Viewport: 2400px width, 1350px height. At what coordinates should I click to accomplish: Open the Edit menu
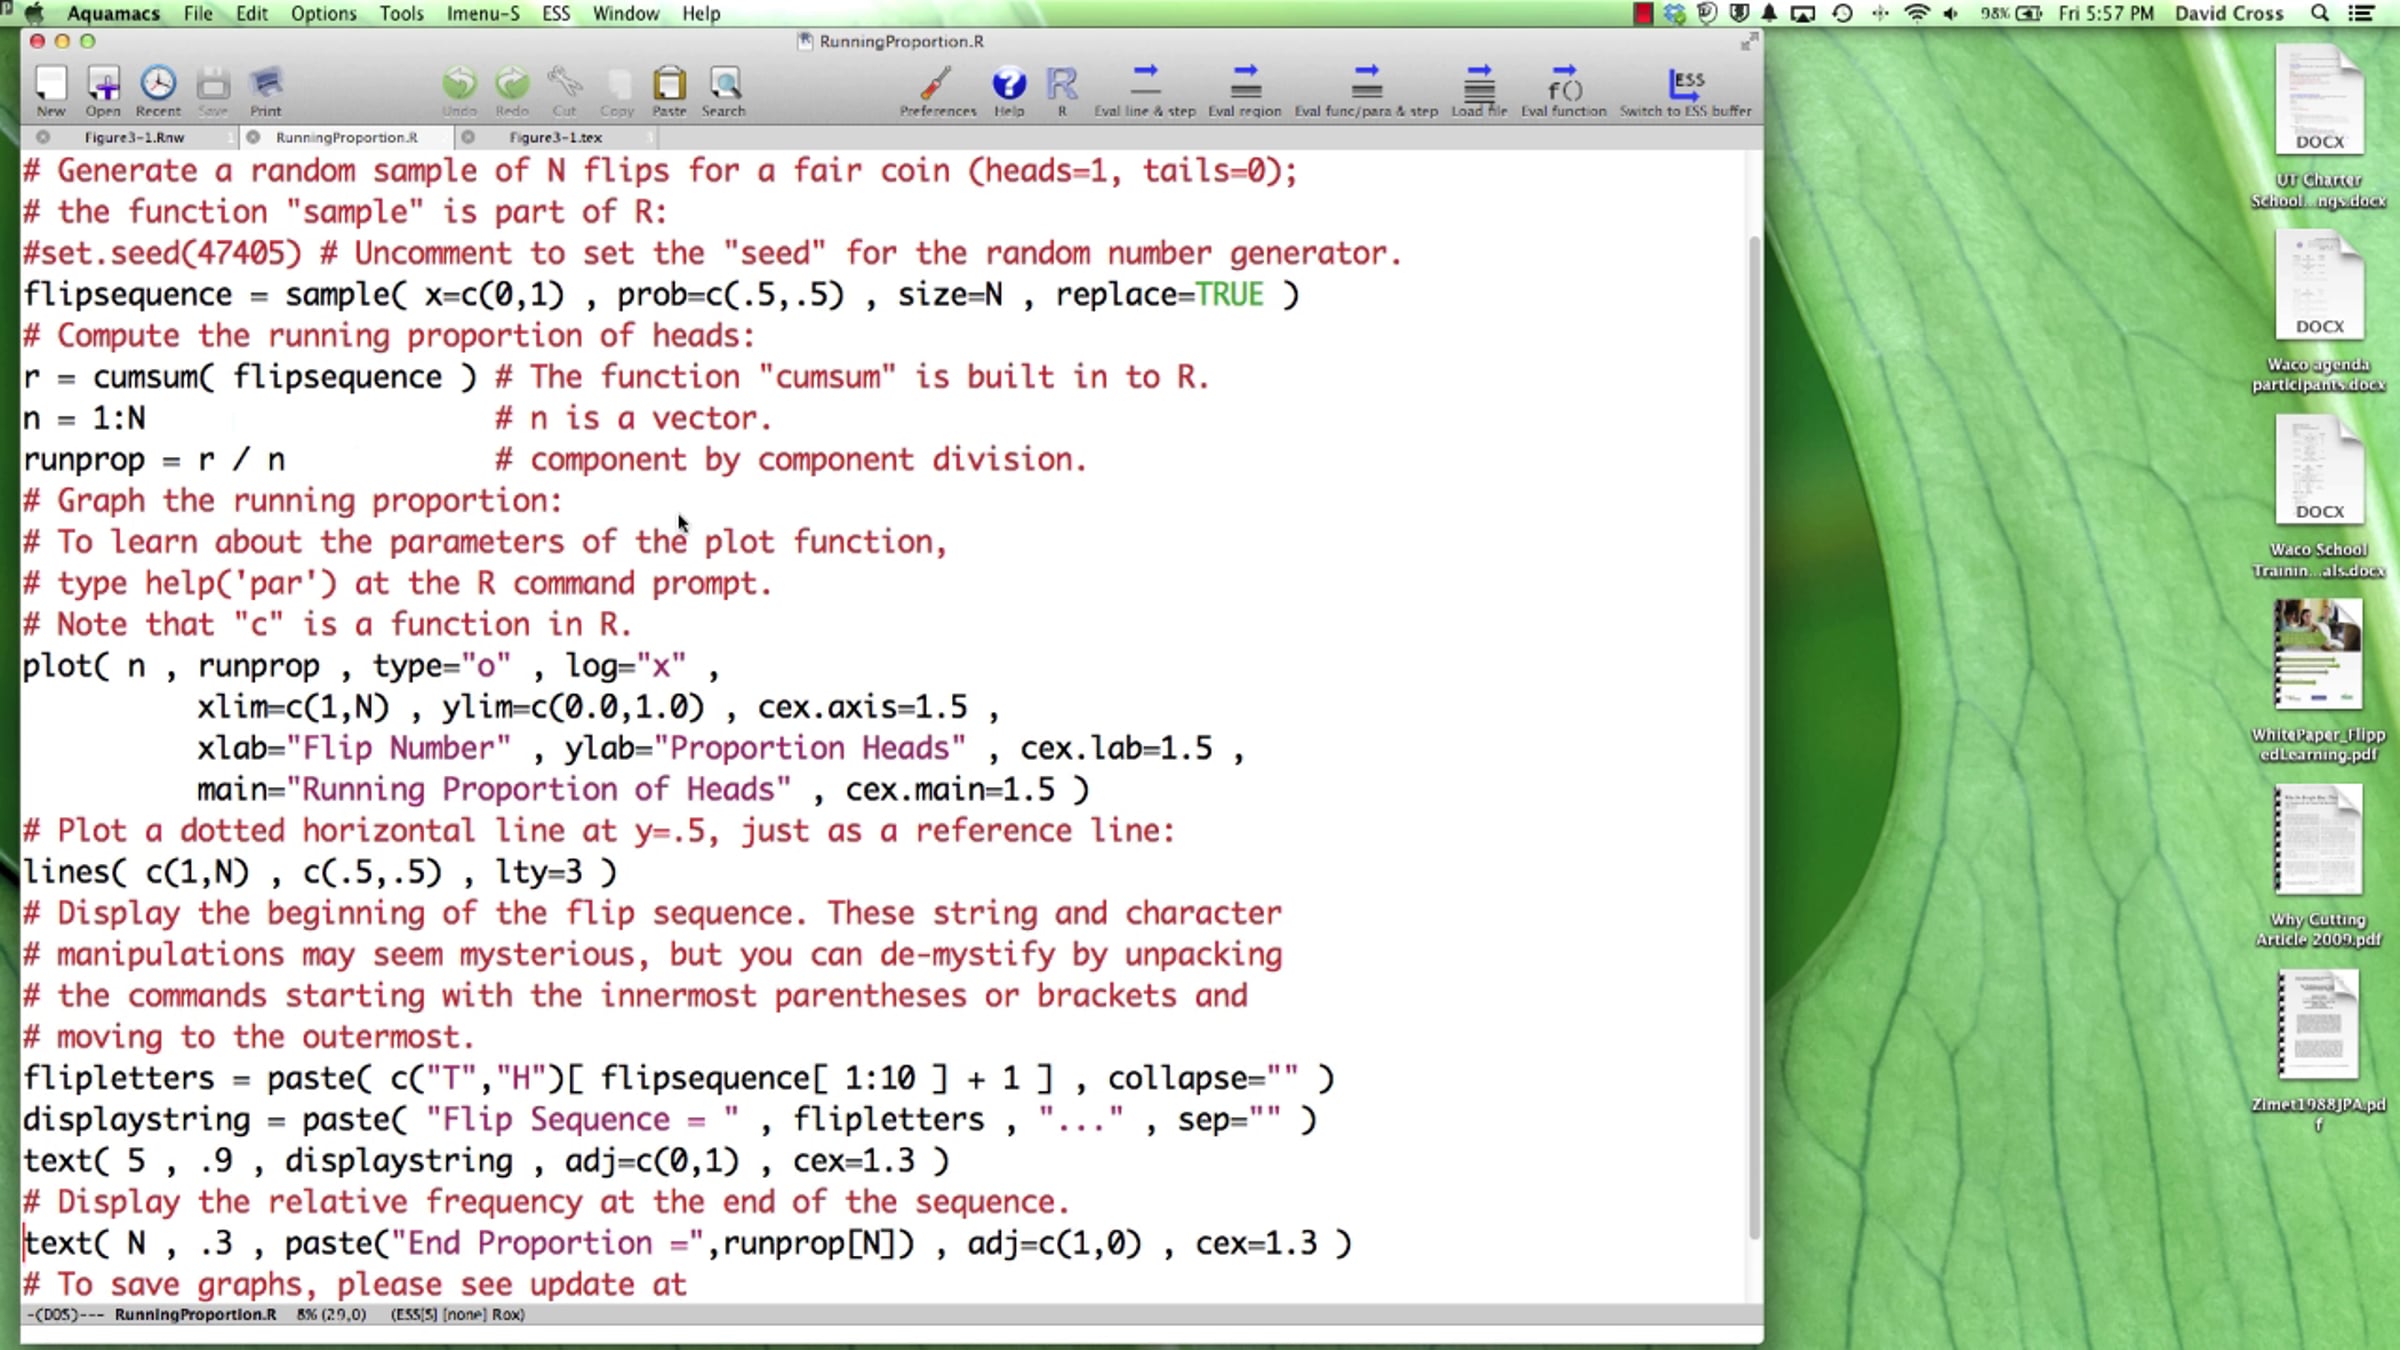pyautogui.click(x=252, y=13)
